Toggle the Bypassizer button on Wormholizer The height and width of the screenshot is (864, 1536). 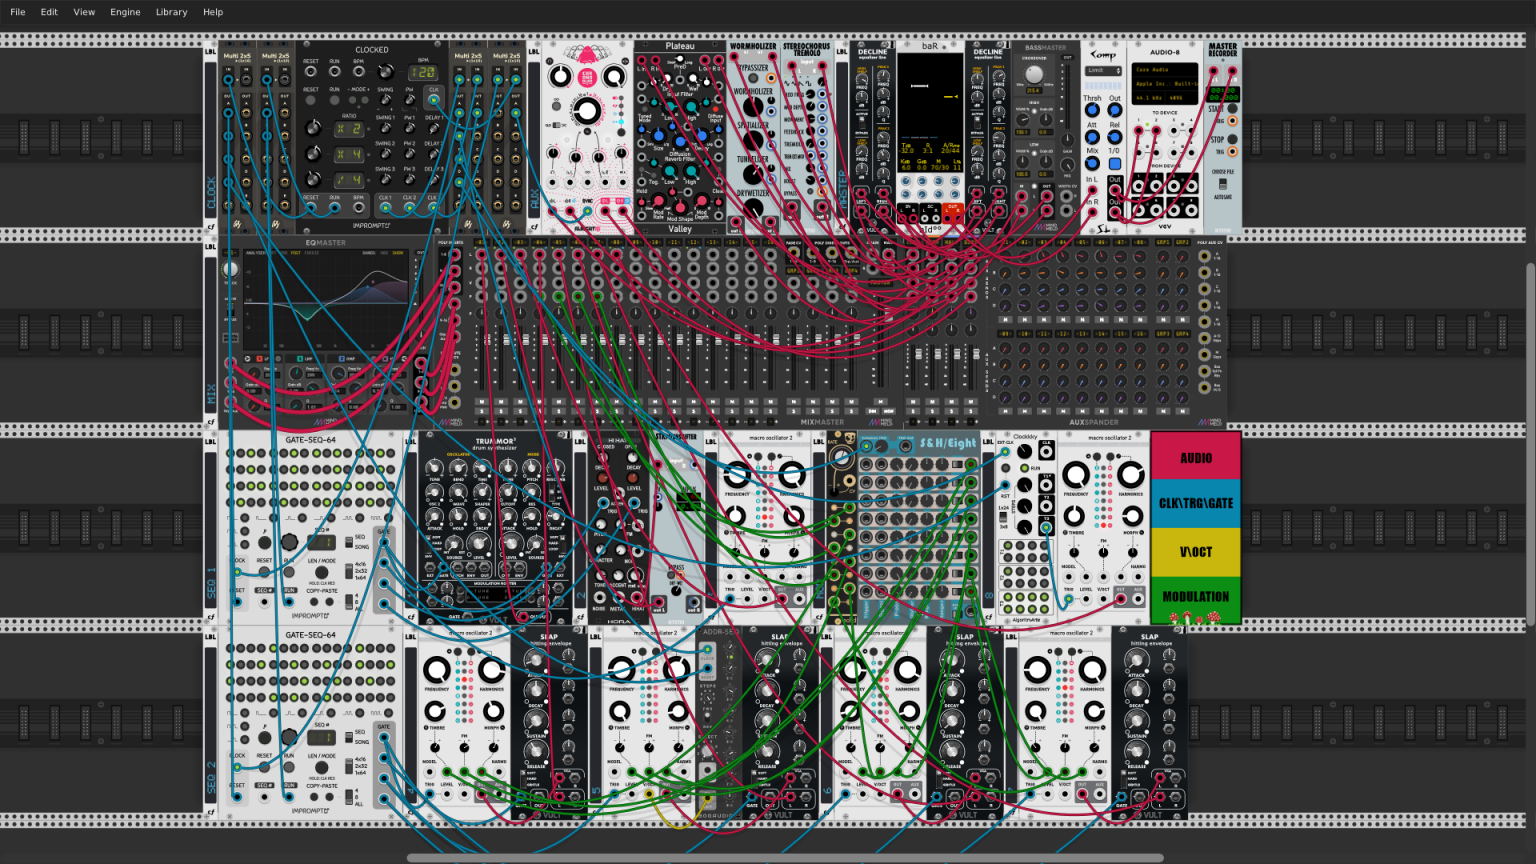click(753, 78)
